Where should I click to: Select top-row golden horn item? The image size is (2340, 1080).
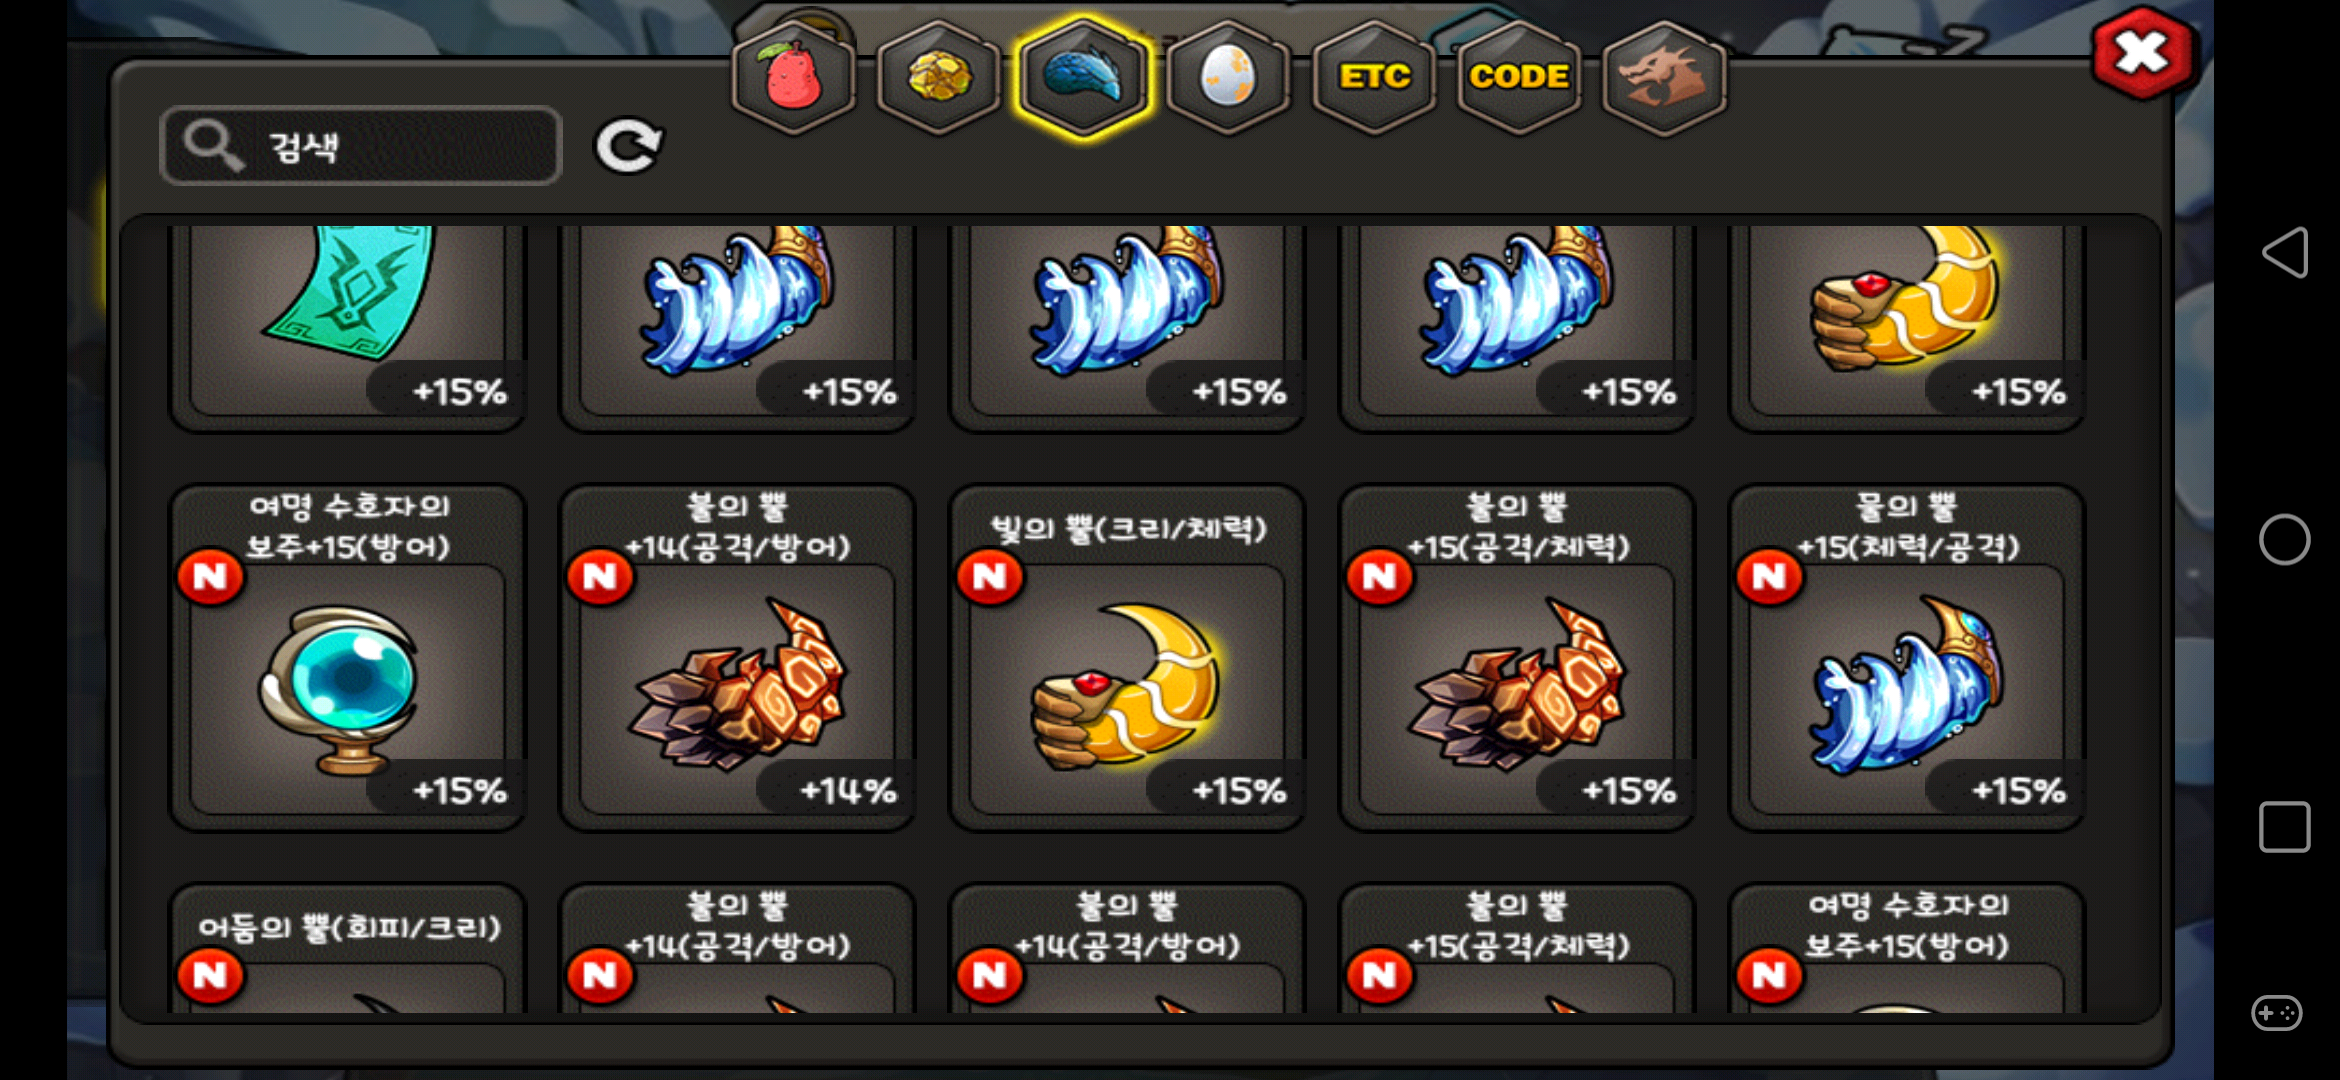coord(1906,325)
